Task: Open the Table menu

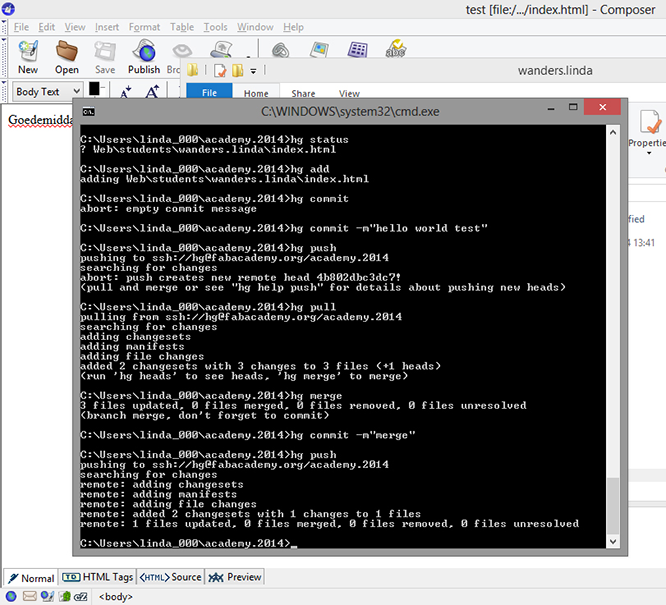Action: click(x=182, y=27)
